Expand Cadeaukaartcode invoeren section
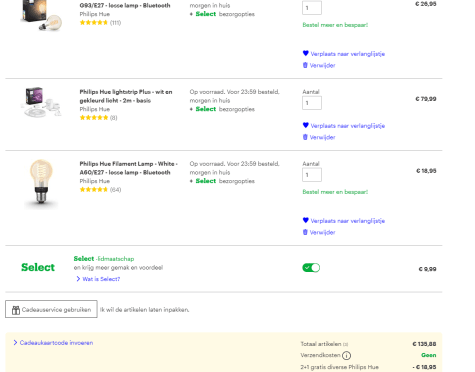This screenshot has width=475, height=372. [x=53, y=343]
